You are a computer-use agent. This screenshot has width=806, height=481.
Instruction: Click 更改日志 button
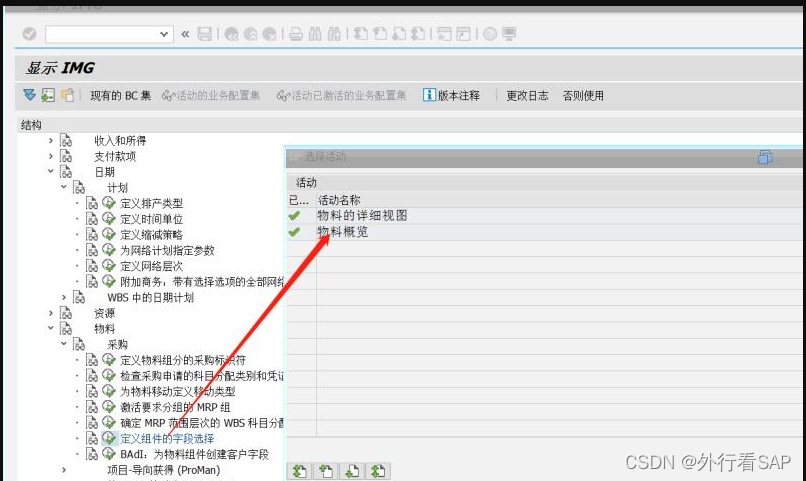click(x=527, y=96)
